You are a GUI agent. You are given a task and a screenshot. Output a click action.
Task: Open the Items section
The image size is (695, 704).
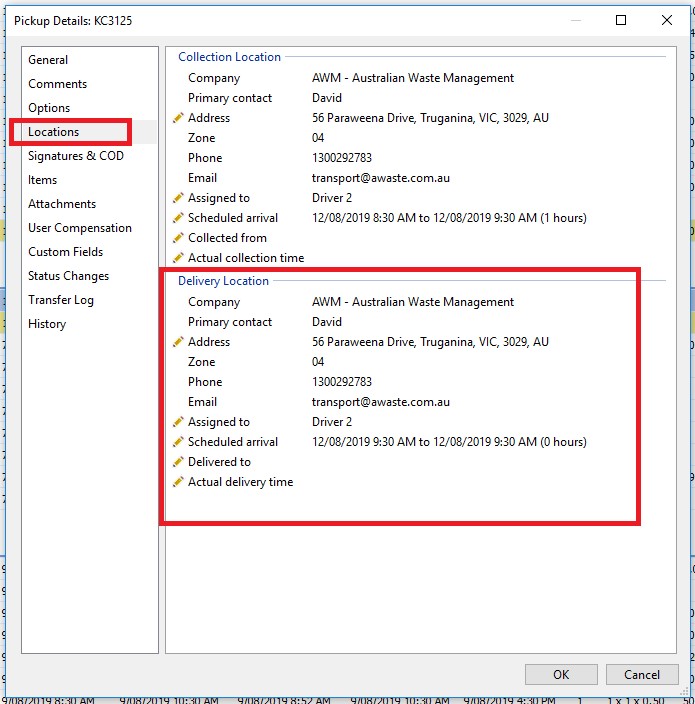(x=43, y=180)
